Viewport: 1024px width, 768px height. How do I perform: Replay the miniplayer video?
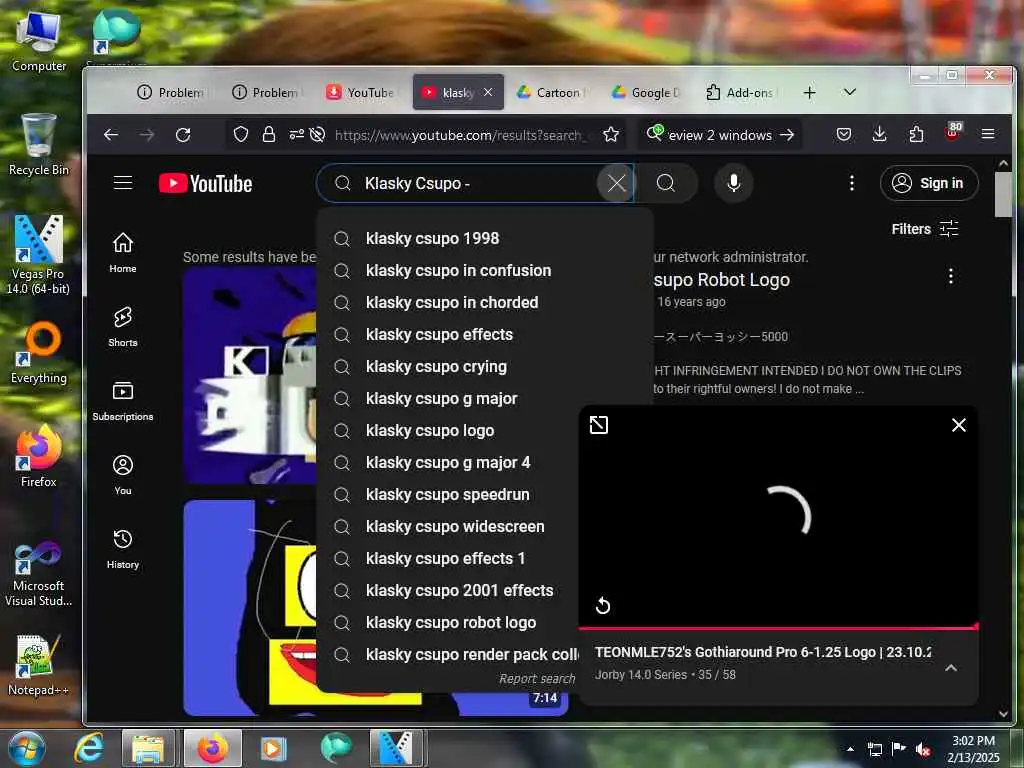pos(603,605)
